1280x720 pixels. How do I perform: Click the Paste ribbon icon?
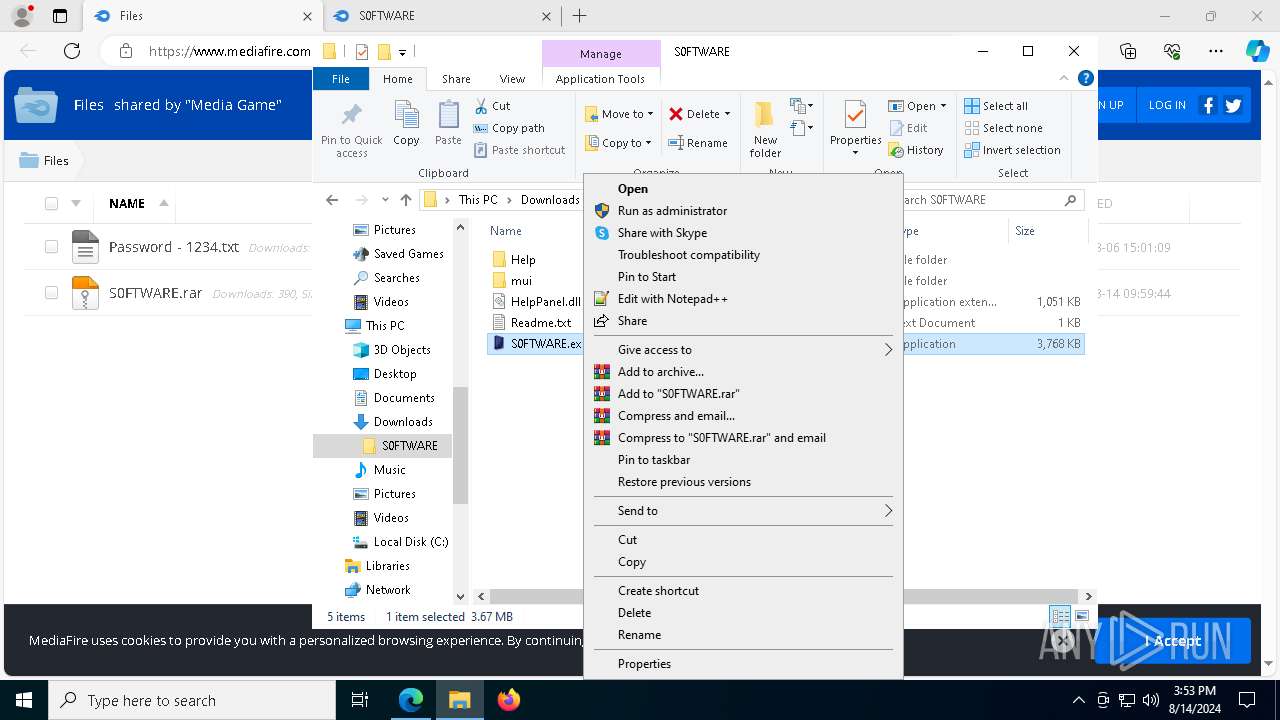pos(448,116)
